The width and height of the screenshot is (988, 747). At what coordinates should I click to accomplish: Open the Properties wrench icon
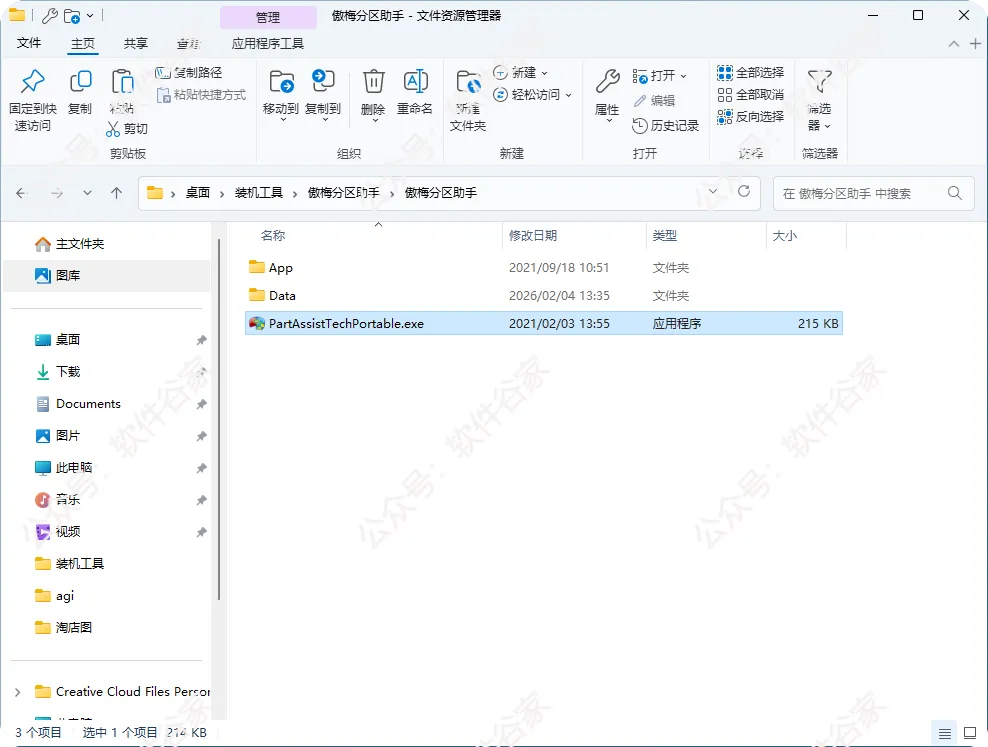[607, 82]
